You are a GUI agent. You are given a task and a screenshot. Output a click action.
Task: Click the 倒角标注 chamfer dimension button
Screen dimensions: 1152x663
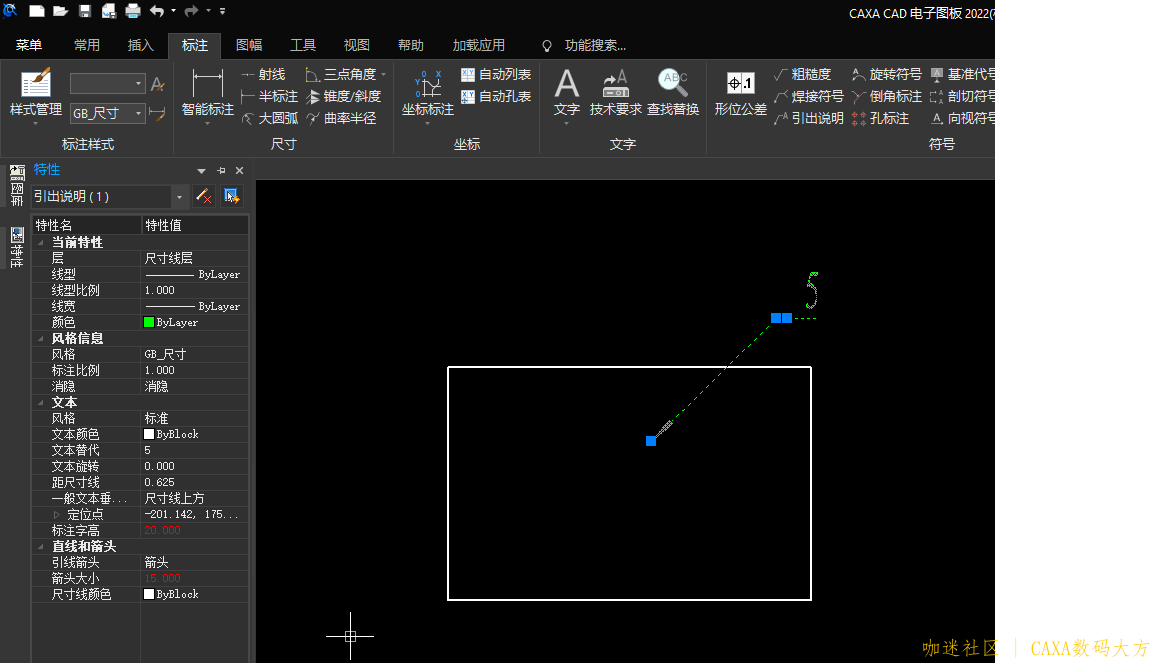click(886, 96)
